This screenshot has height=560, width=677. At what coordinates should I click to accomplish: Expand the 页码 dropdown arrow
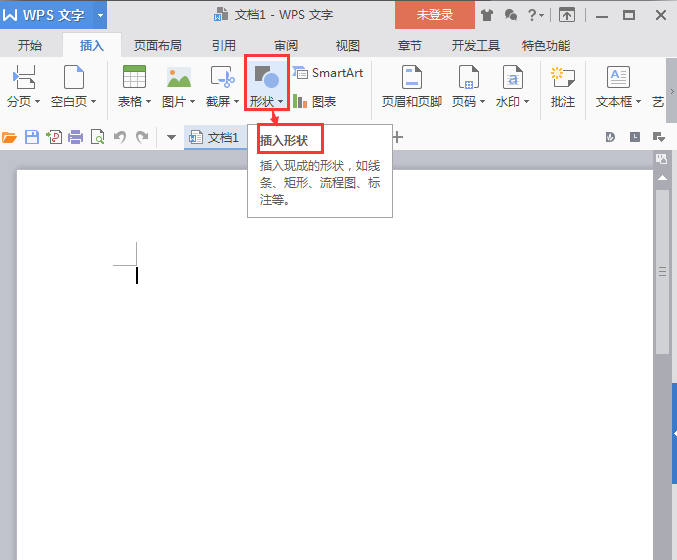pos(483,102)
